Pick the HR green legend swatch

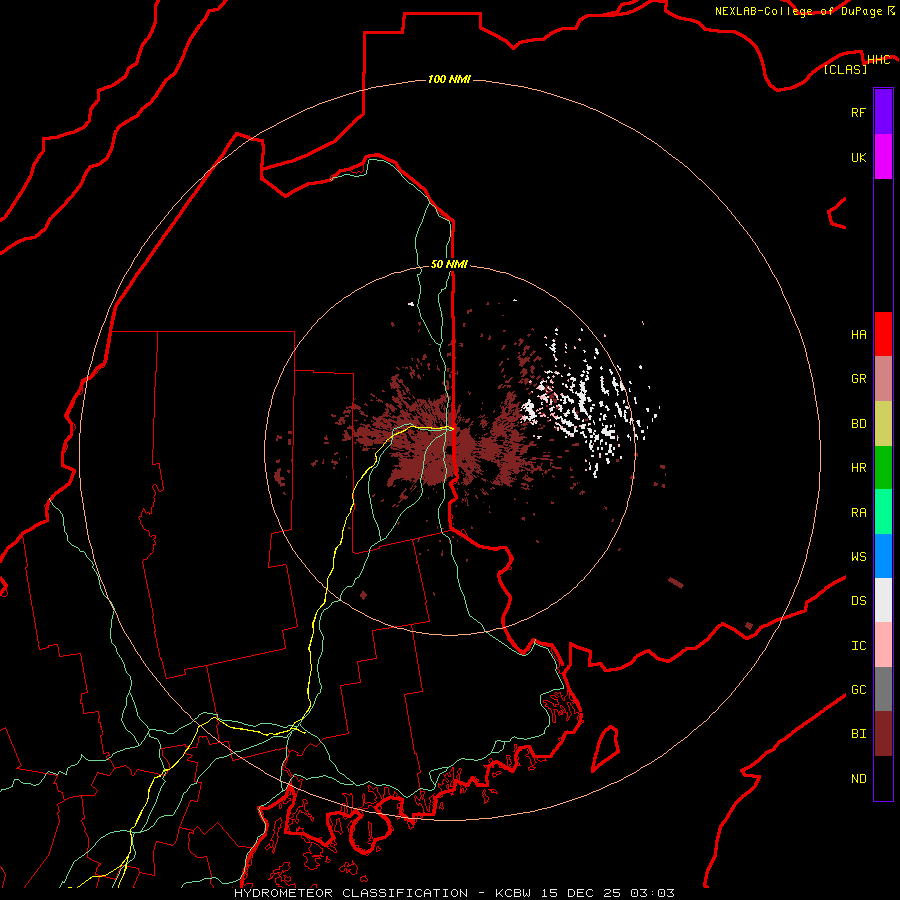pos(883,468)
